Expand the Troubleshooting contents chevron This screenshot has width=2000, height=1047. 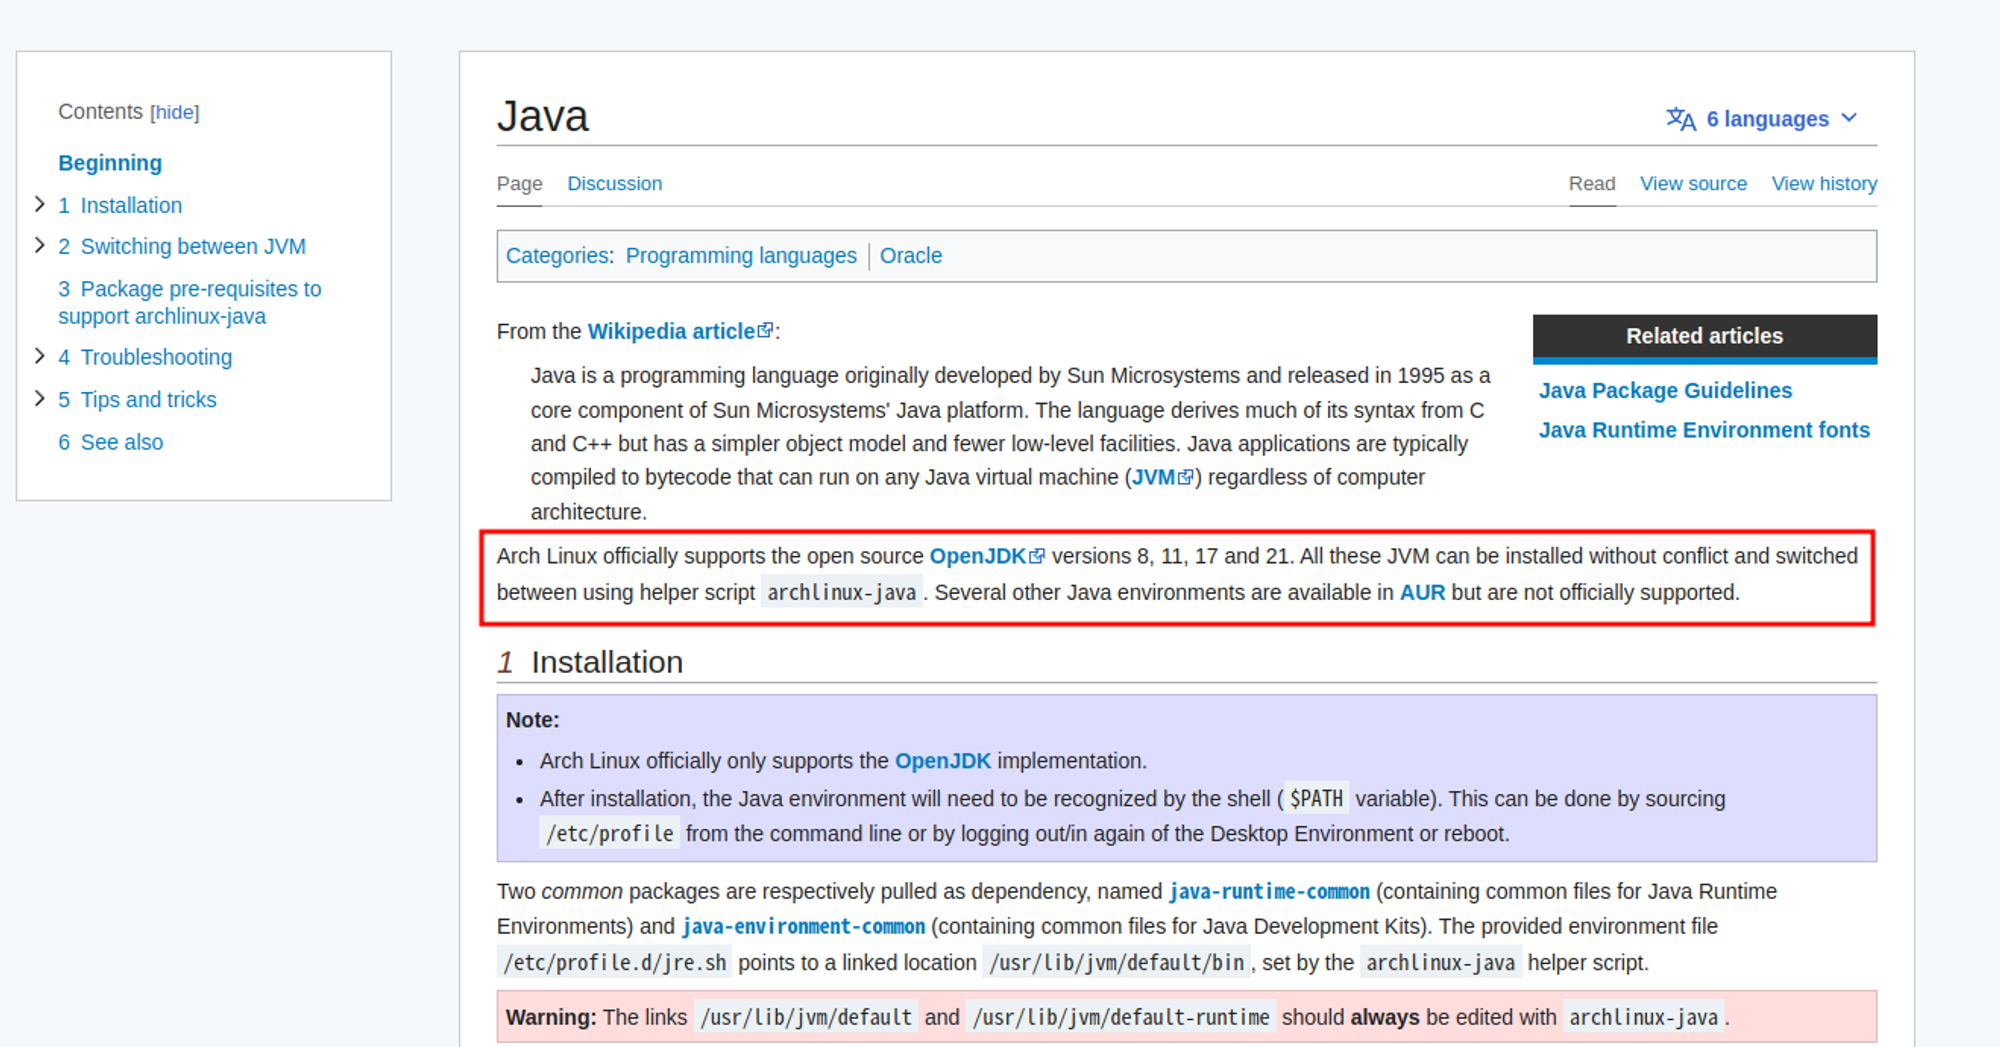40,357
